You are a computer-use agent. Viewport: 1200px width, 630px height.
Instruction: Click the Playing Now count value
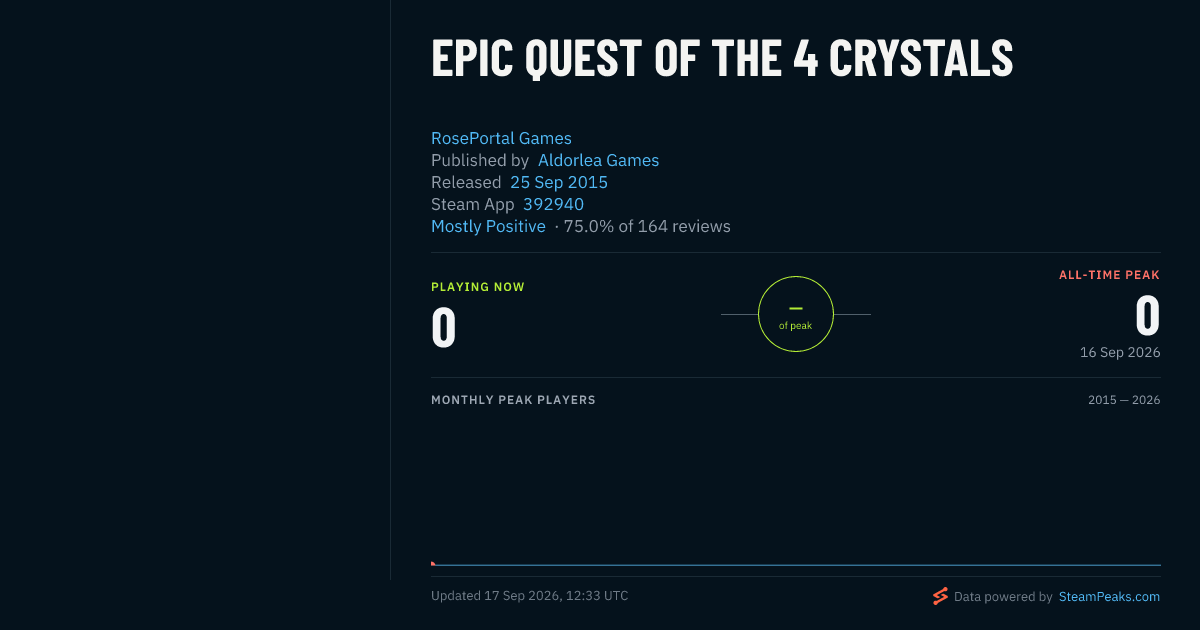click(x=444, y=328)
